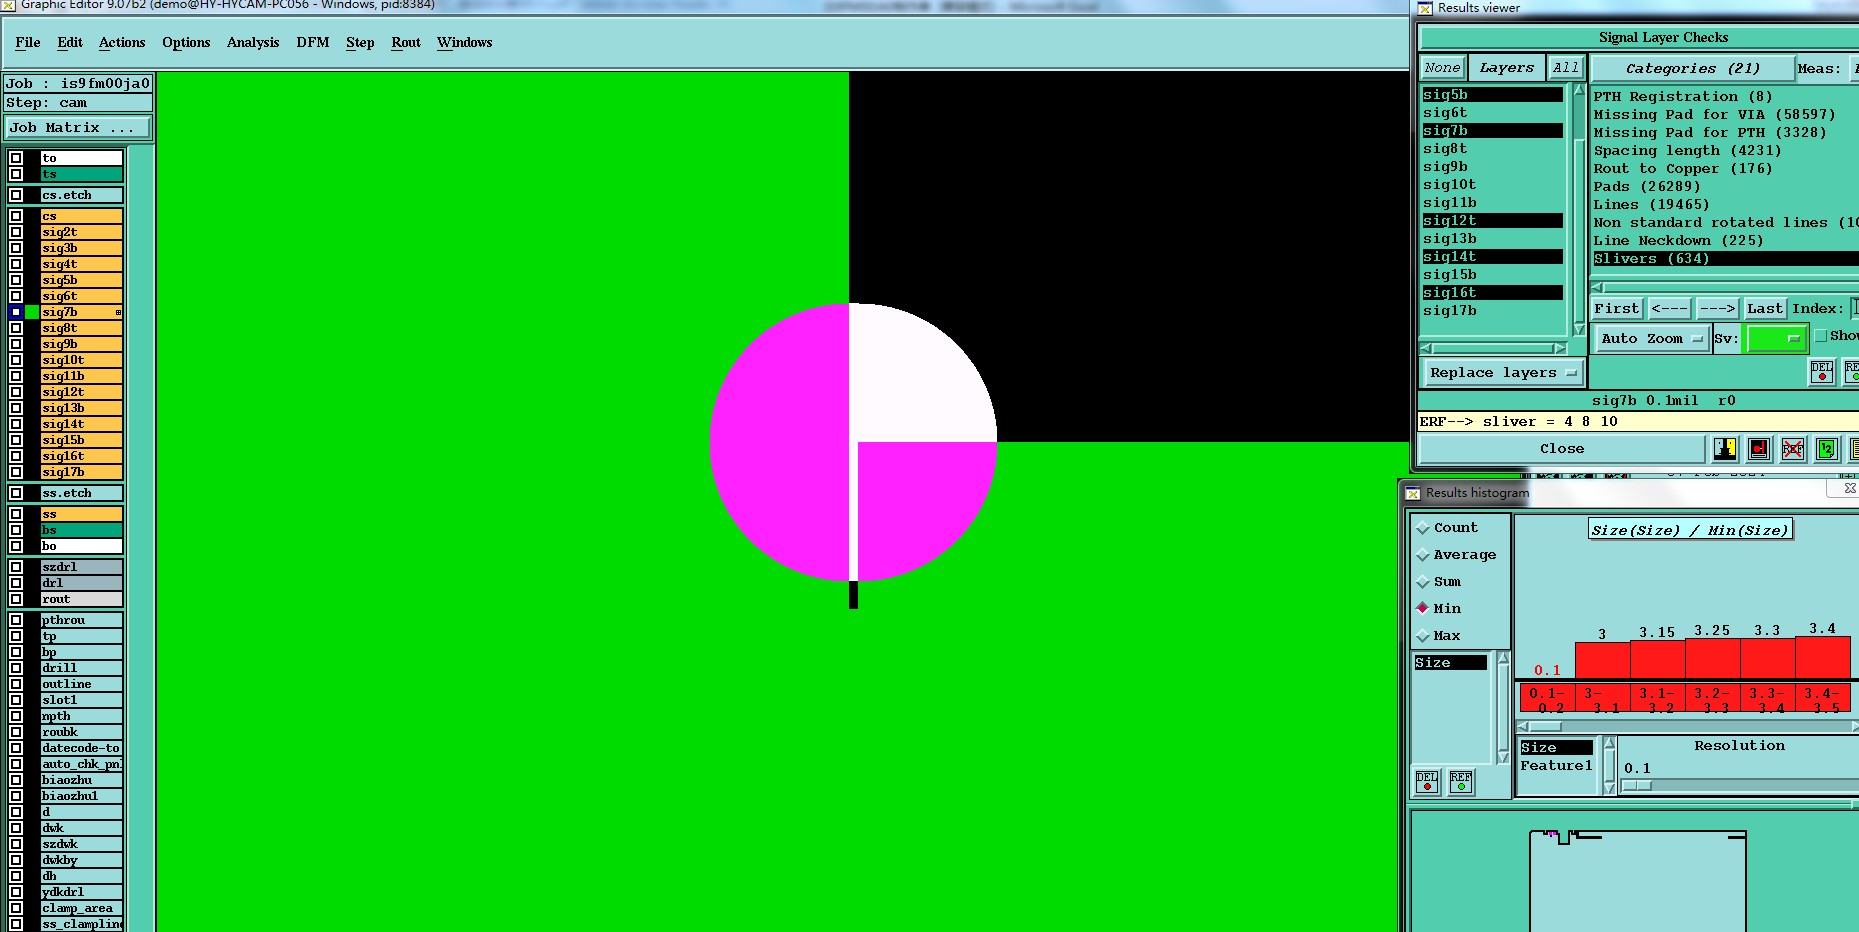This screenshot has width=1859, height=932.
Task: Click the board overview thumbnail below the histogram
Action: click(1637, 880)
